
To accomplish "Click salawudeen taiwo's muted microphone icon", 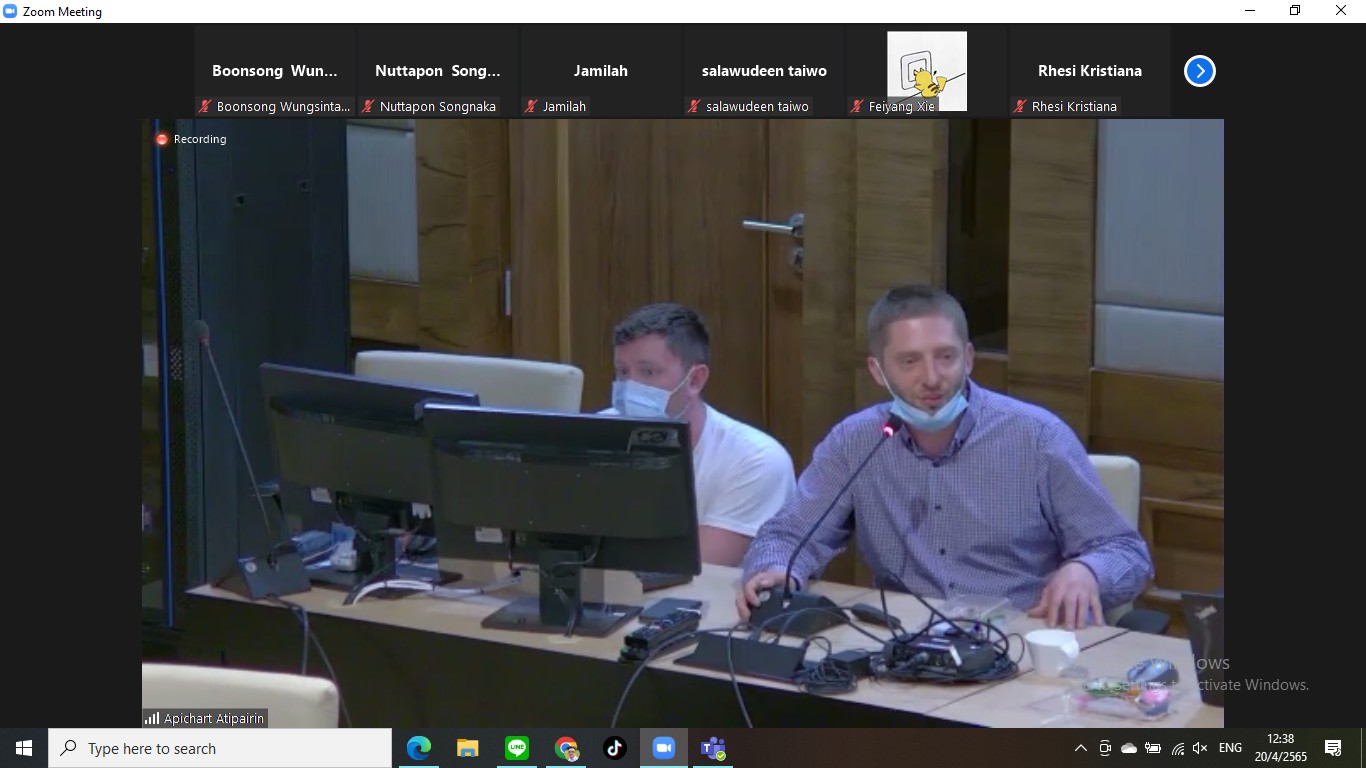I will (x=694, y=106).
